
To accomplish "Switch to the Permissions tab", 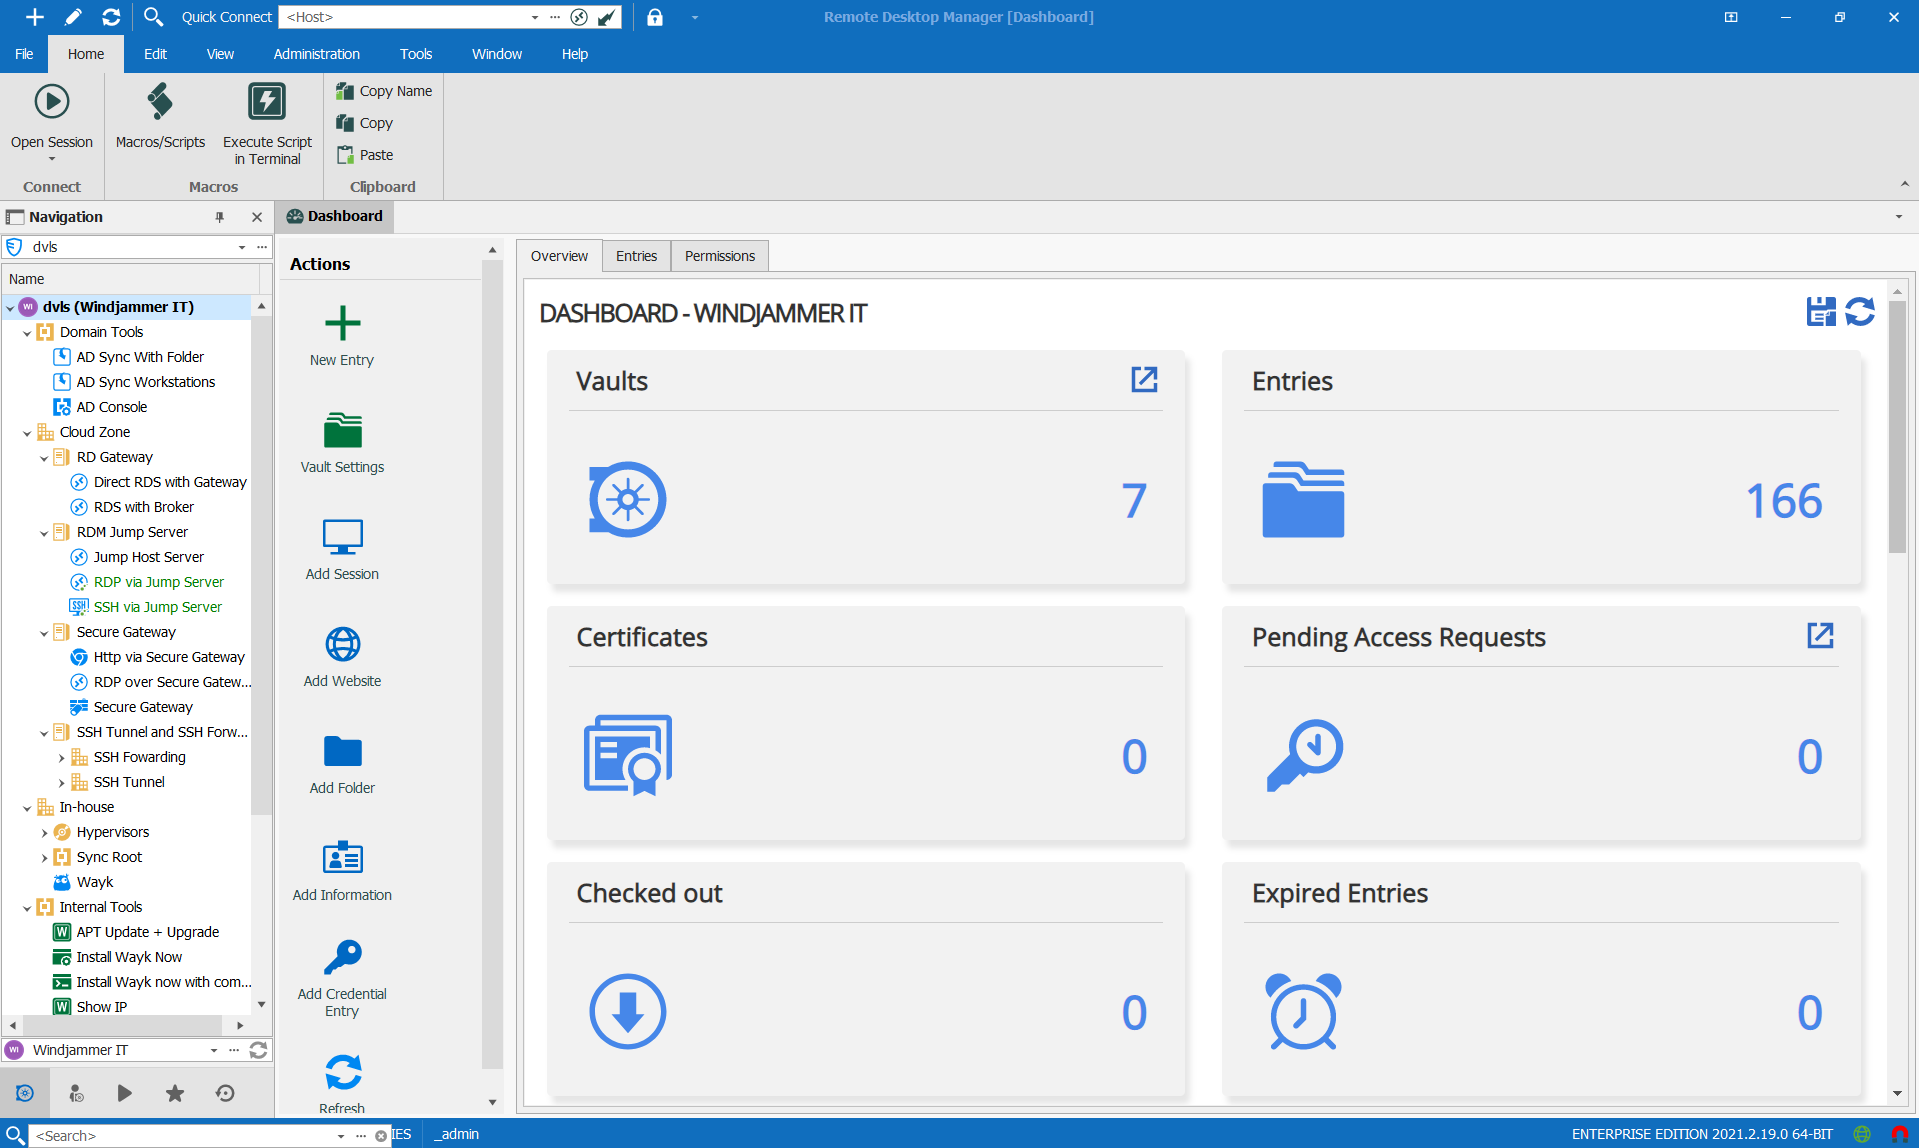I will click(719, 256).
